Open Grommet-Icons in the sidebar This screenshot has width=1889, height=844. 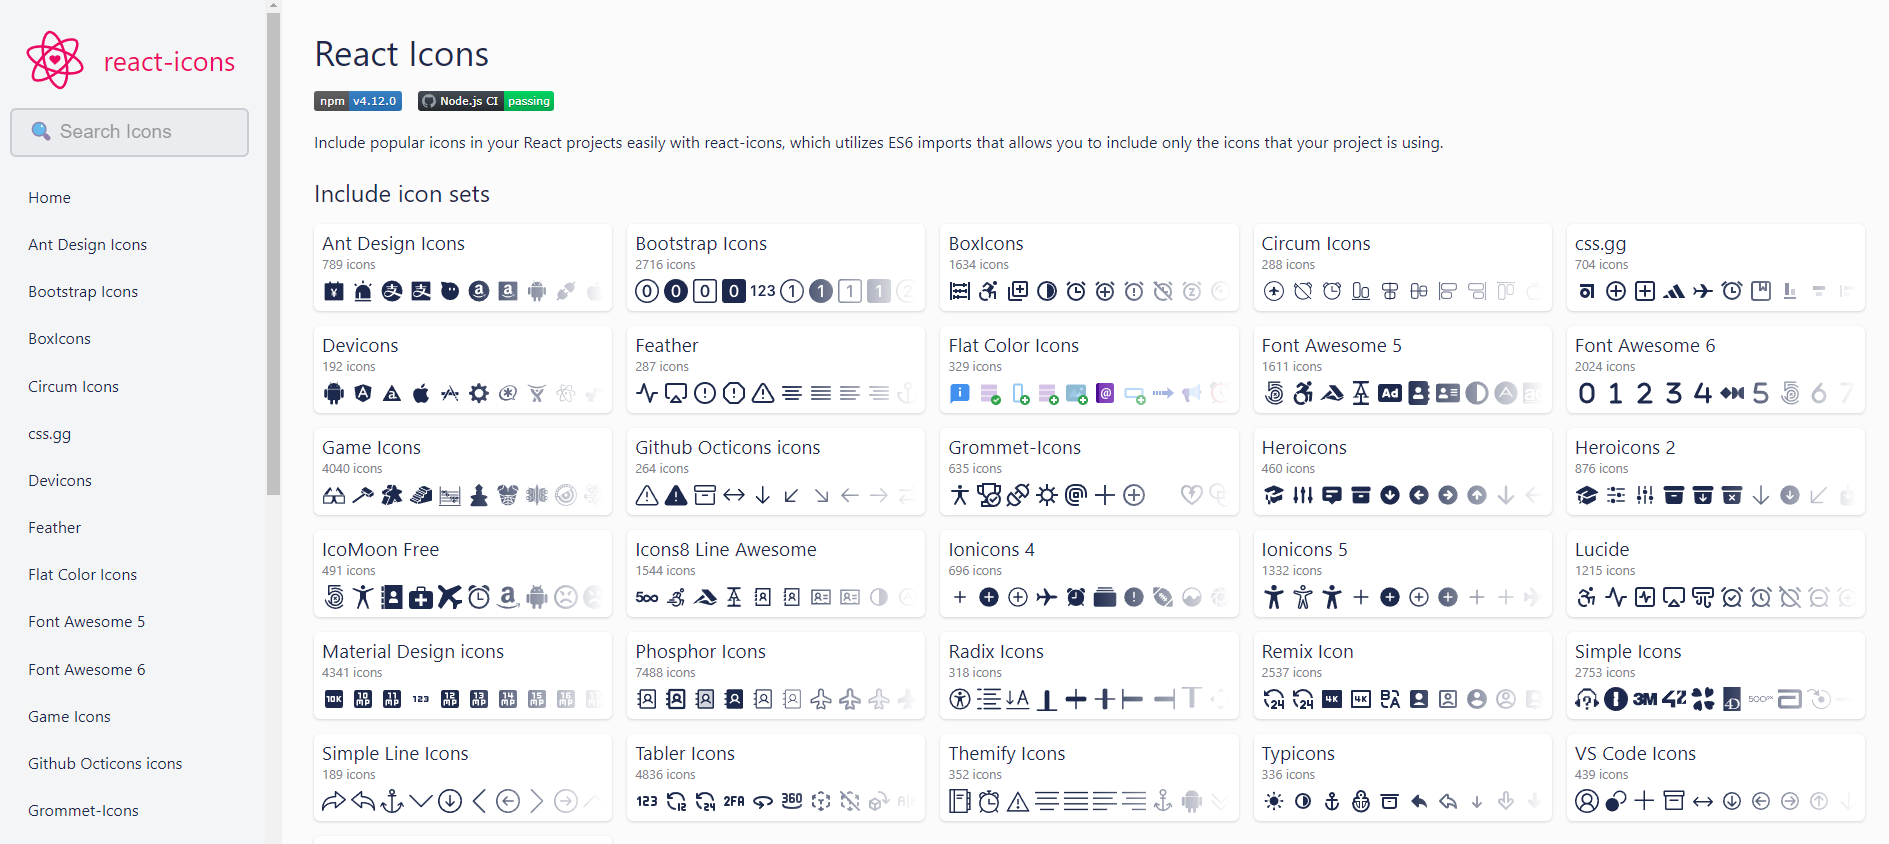click(83, 811)
